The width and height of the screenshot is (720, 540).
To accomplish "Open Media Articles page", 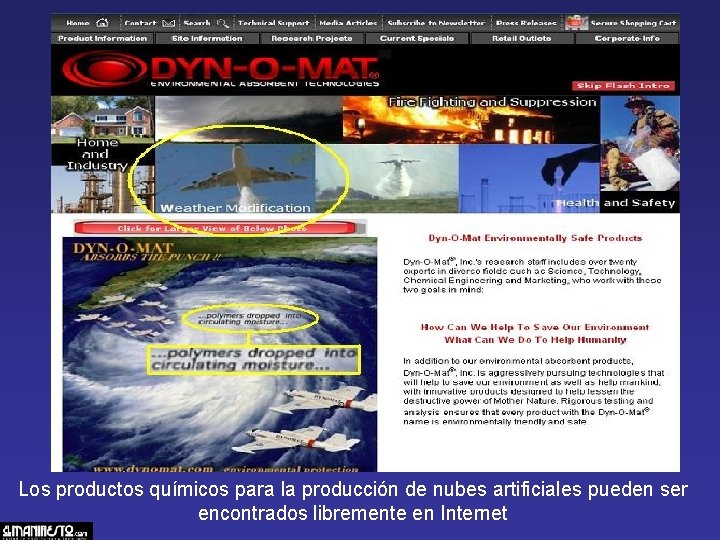I will (348, 23).
